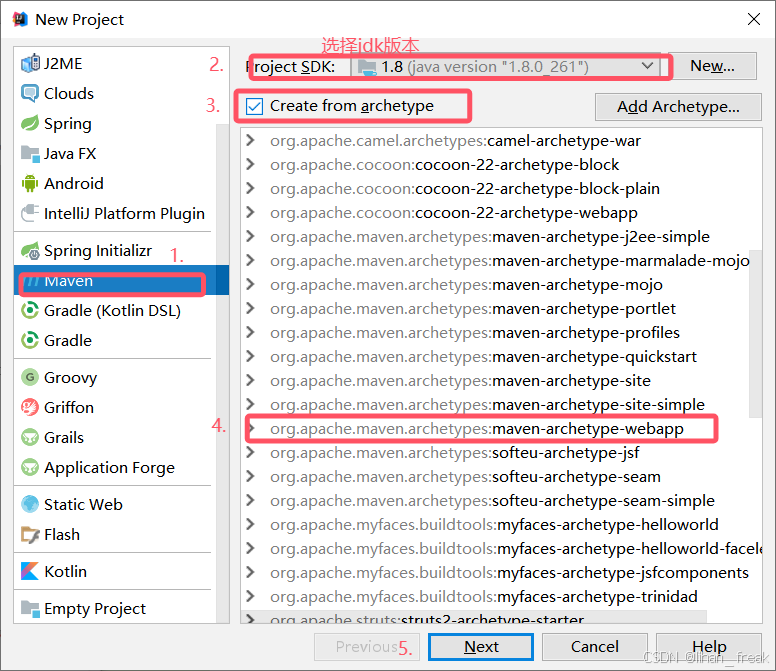Click the J2ME phone icon

point(30,63)
